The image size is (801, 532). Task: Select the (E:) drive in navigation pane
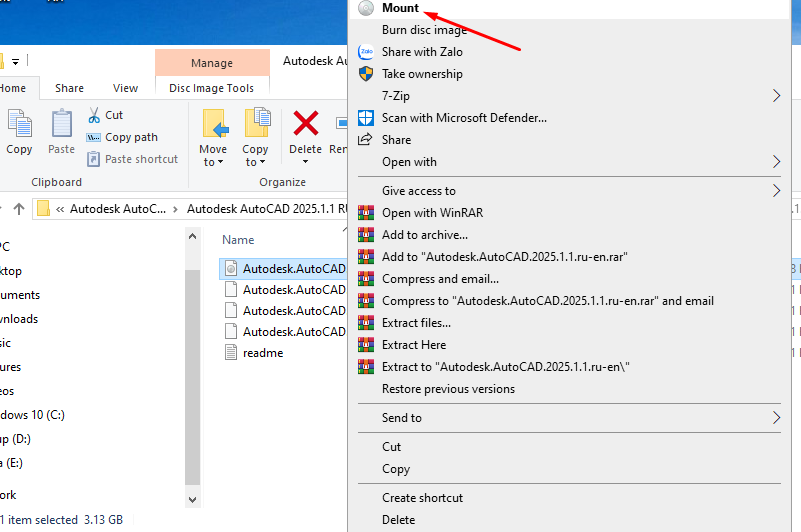[x=11, y=463]
